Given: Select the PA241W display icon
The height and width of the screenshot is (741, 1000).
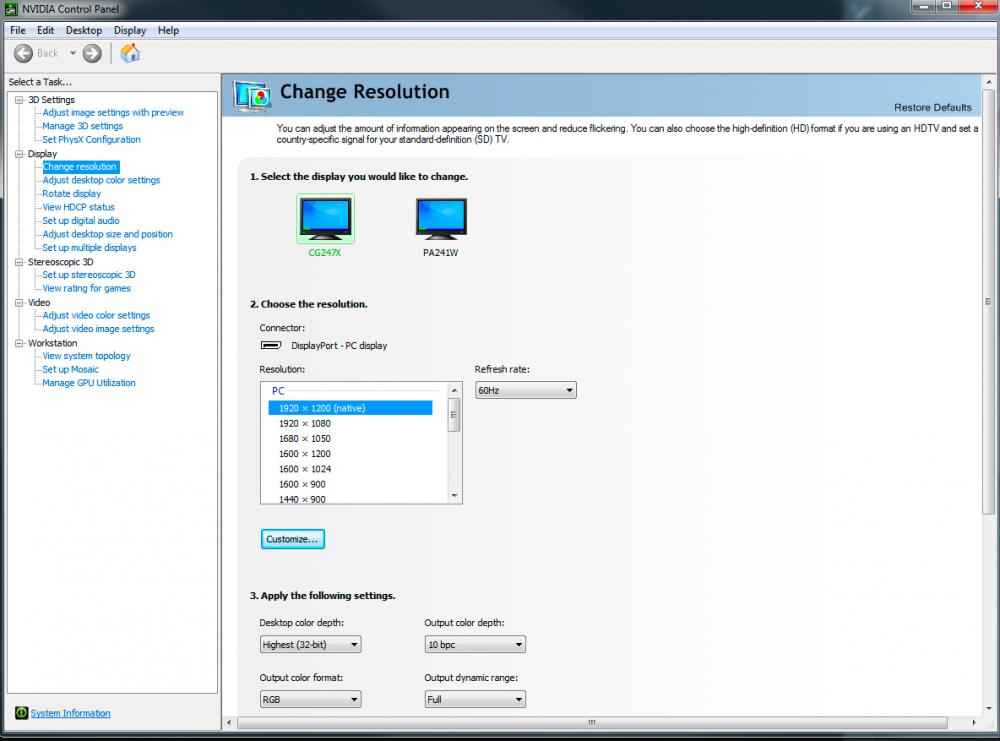Looking at the screenshot, I should (441, 218).
